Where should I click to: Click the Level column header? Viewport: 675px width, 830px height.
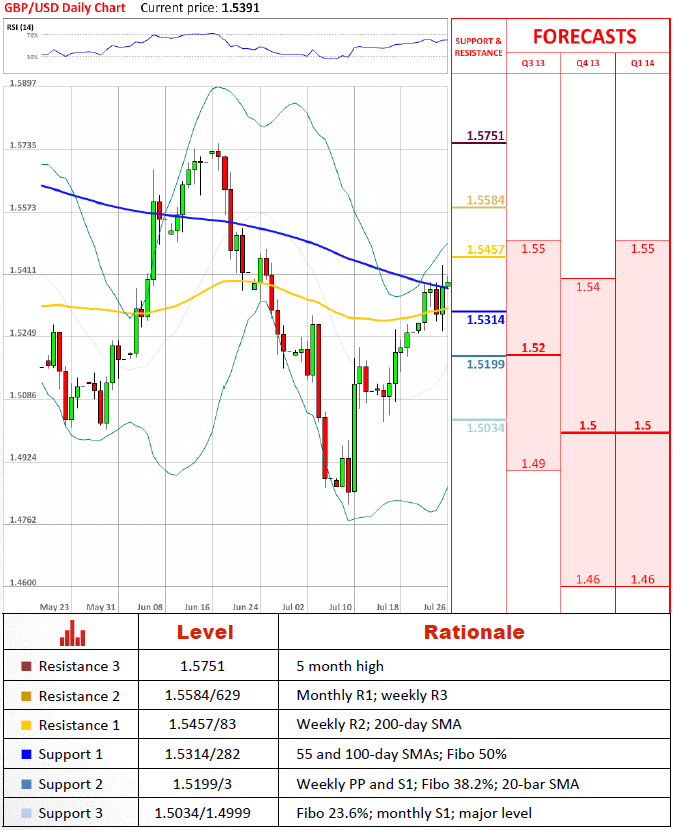205,632
